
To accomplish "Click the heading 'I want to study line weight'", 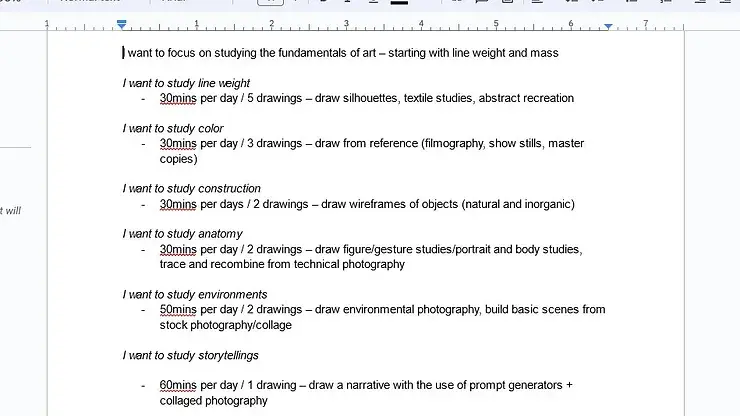I will (186, 83).
